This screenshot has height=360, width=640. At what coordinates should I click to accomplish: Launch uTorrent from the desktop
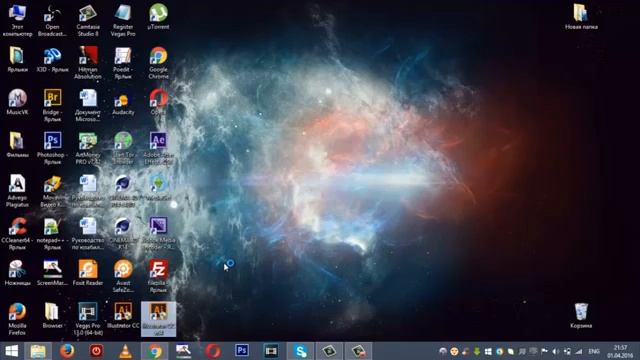point(158,17)
